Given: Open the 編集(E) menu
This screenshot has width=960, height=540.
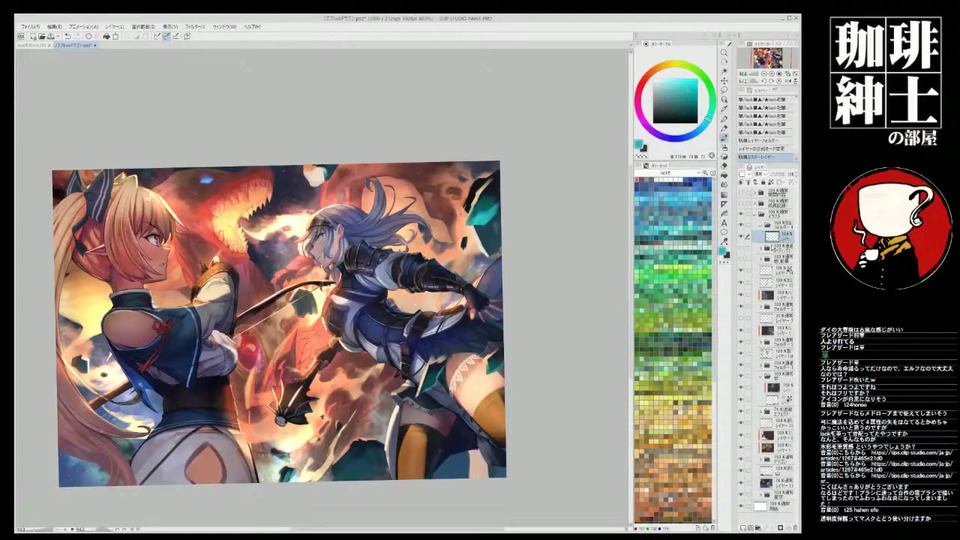Looking at the screenshot, I should [x=54, y=27].
